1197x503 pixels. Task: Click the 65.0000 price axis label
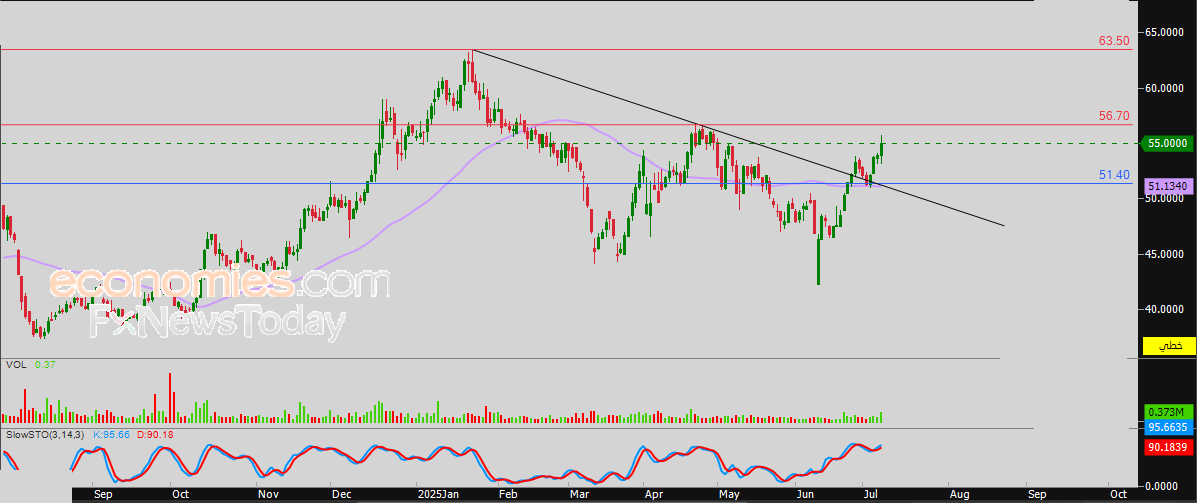1163,32
